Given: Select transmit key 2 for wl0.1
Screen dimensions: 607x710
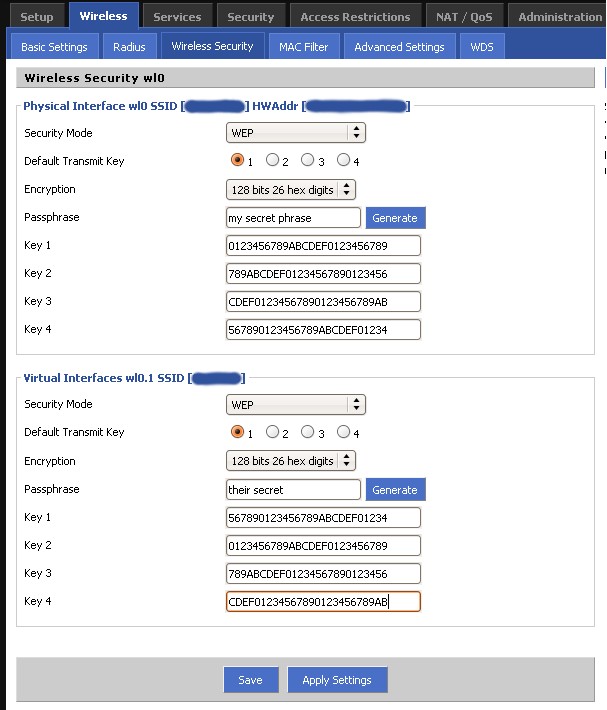Looking at the screenshot, I should 272,432.
